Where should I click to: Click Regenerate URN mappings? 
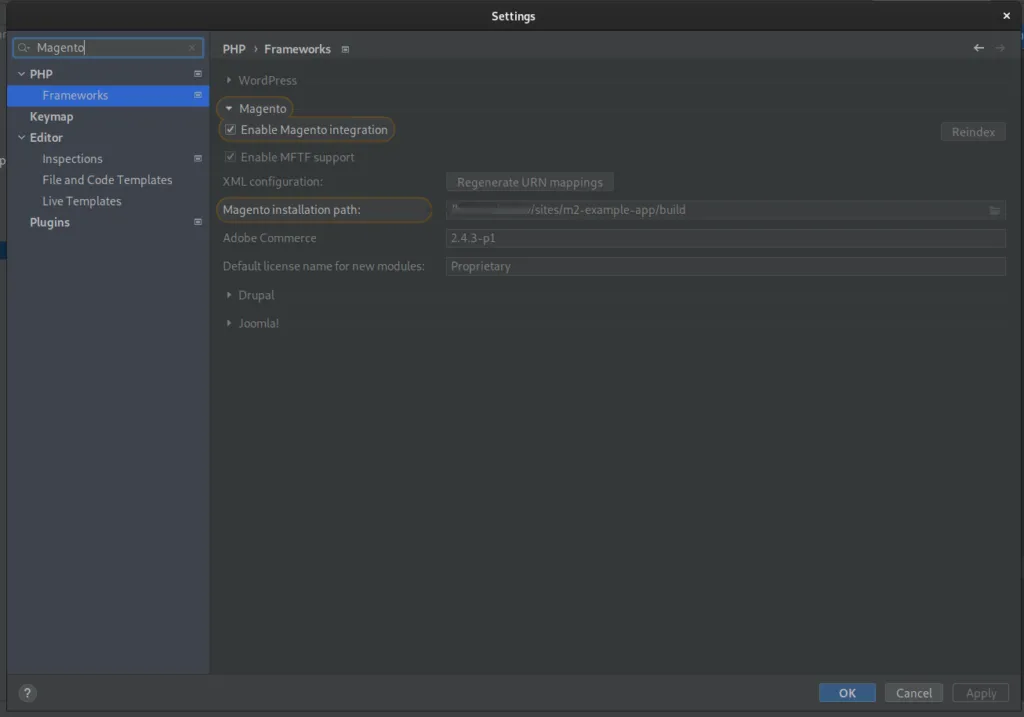click(530, 181)
